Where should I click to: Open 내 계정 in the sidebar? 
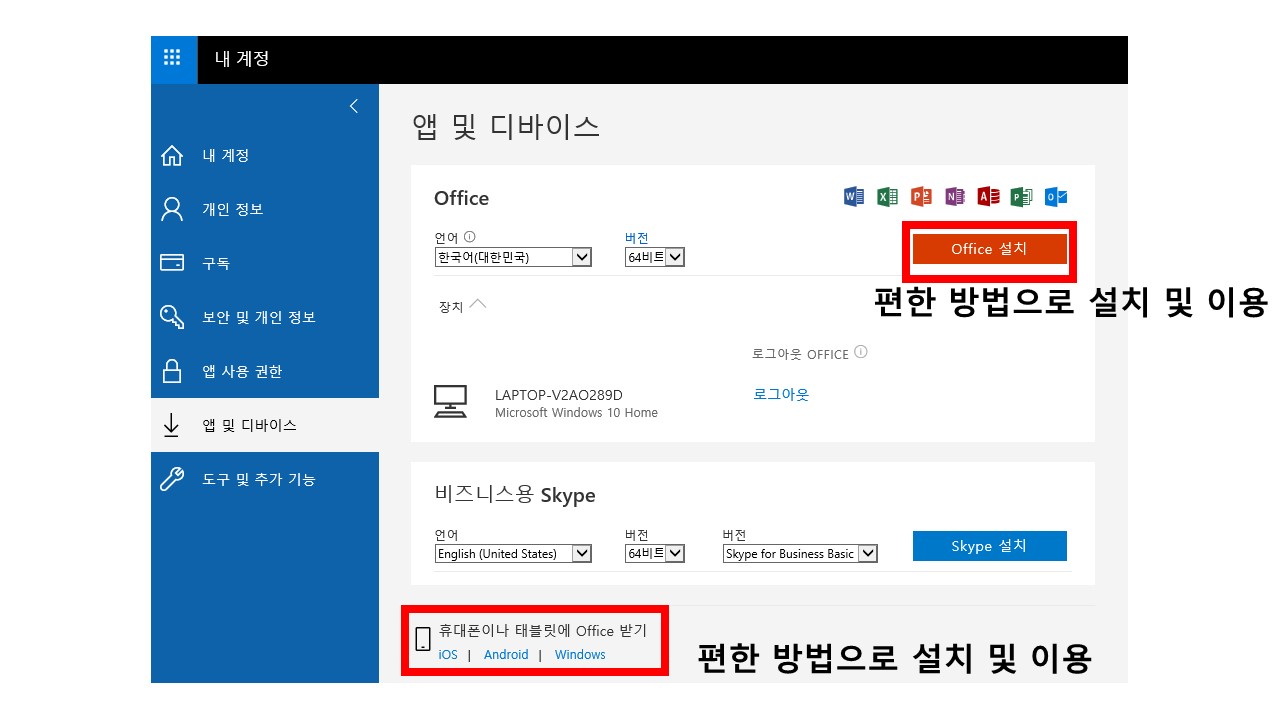(x=226, y=156)
